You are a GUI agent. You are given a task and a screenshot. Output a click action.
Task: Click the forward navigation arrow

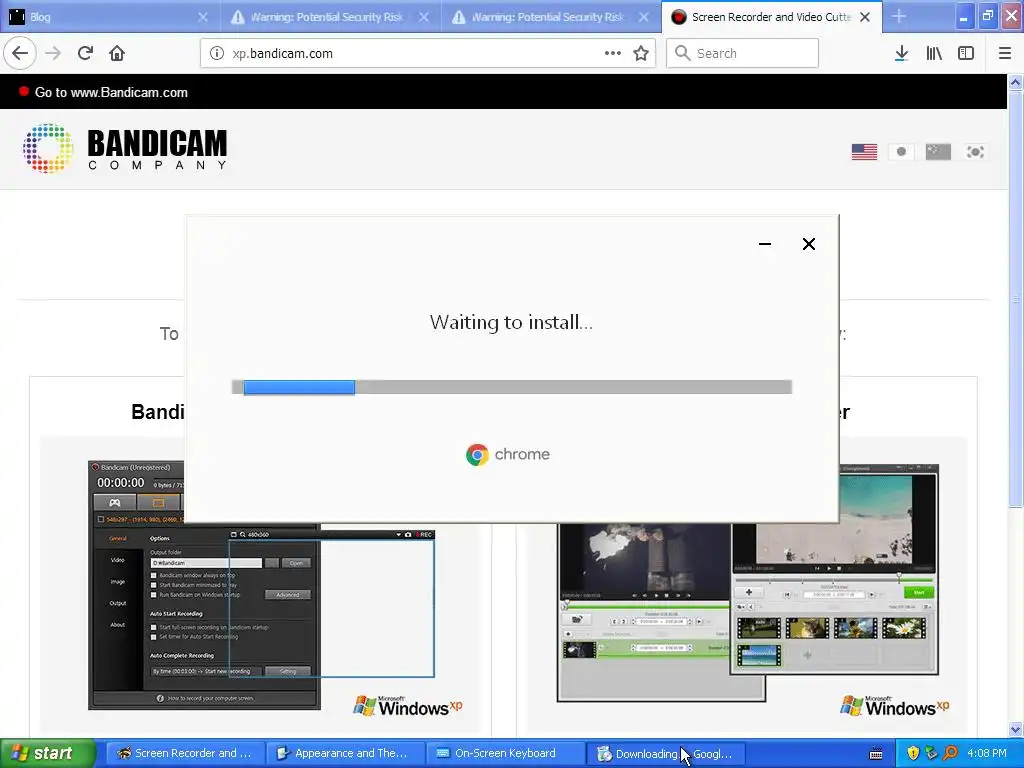tap(54, 54)
